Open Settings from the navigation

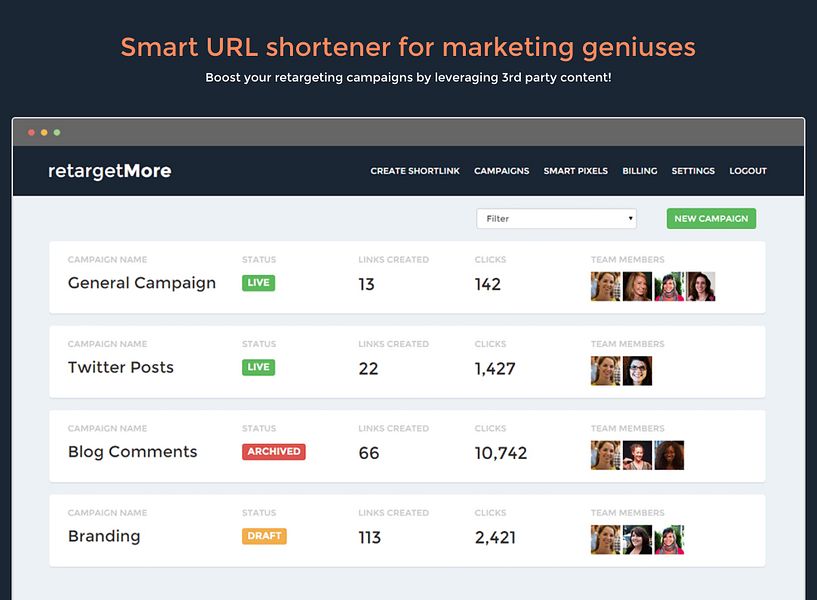(x=693, y=171)
